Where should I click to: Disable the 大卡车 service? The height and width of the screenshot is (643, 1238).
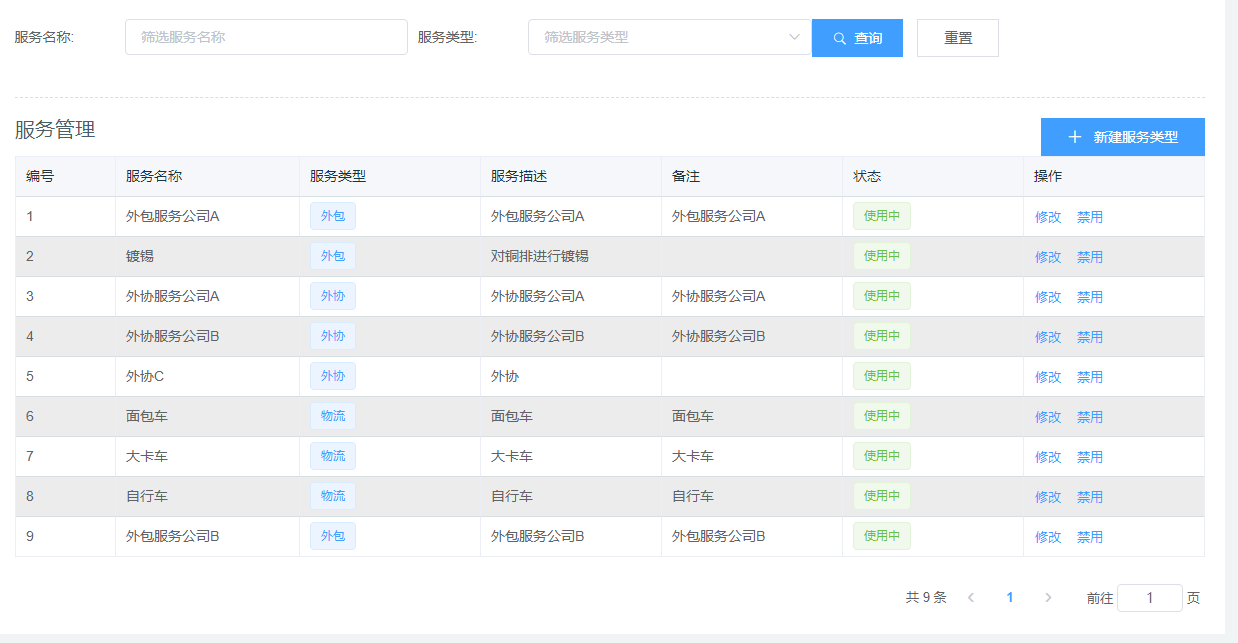click(1090, 457)
